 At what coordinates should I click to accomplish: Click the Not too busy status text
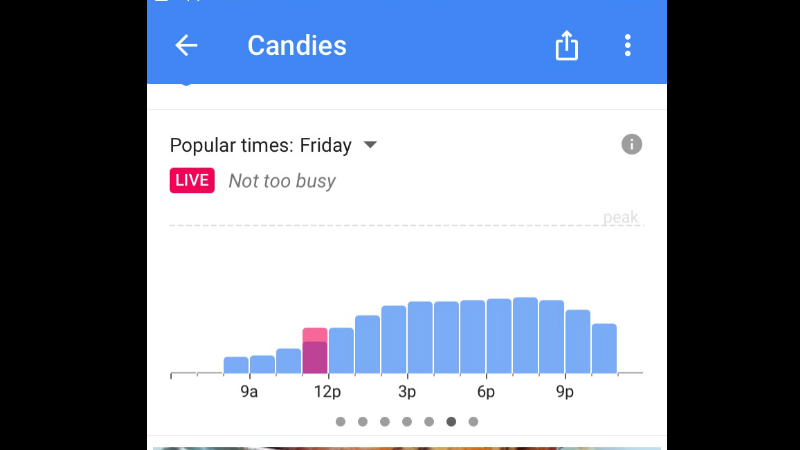(282, 181)
